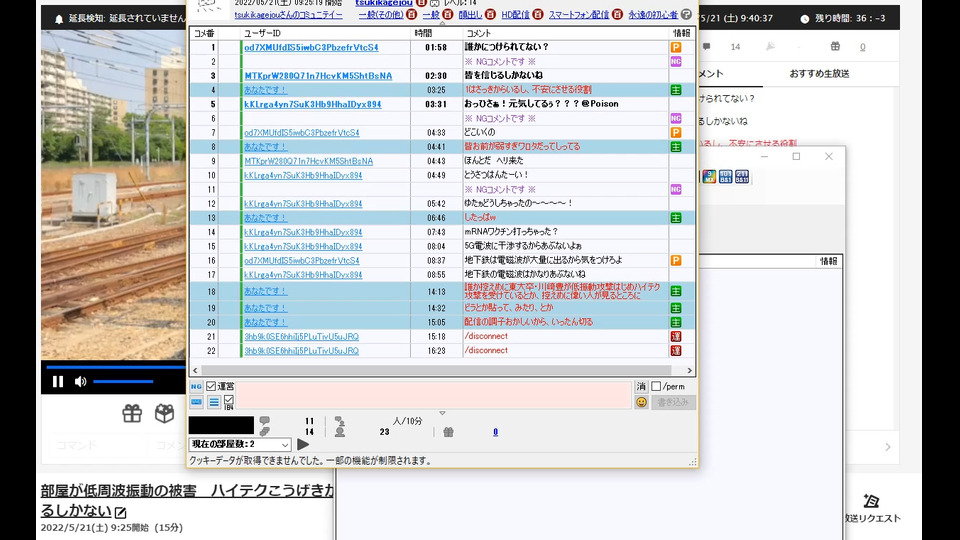Screen dimensions: 960x540
Task: Click user link 3hb9k0SE6hhiIj5PLuTivU5uJRQ on comment 22
Action: coord(301,351)
